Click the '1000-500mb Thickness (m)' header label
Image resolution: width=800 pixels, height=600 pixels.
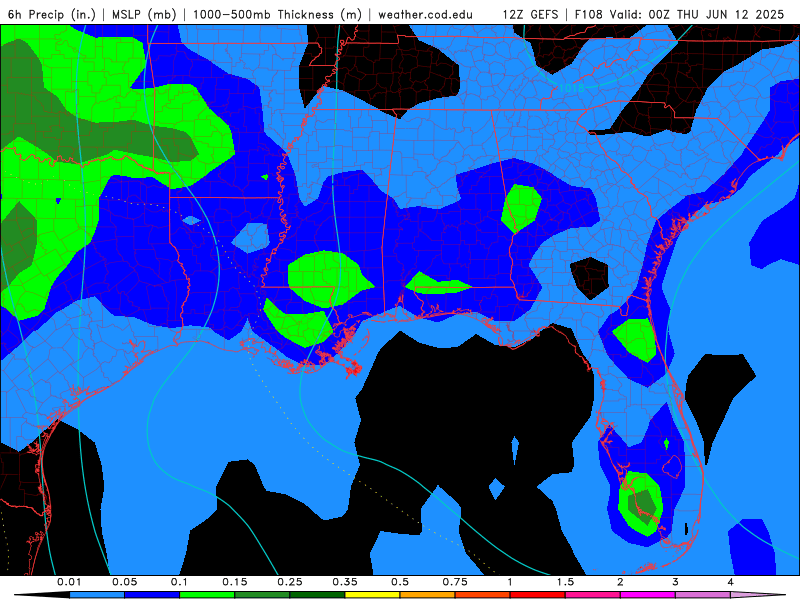277,14
